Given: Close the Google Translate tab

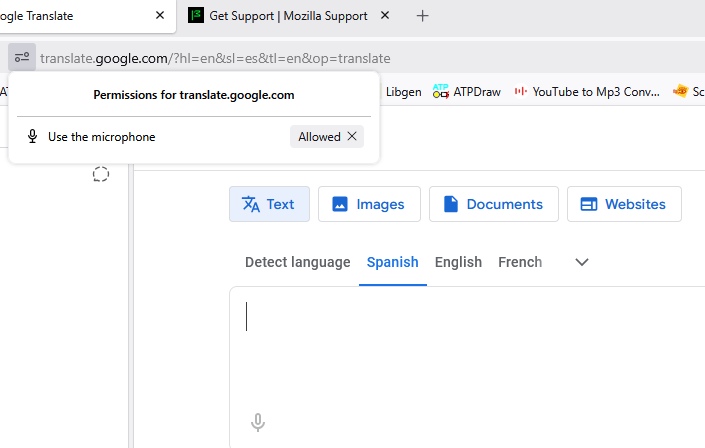Looking at the screenshot, I should [160, 15].
